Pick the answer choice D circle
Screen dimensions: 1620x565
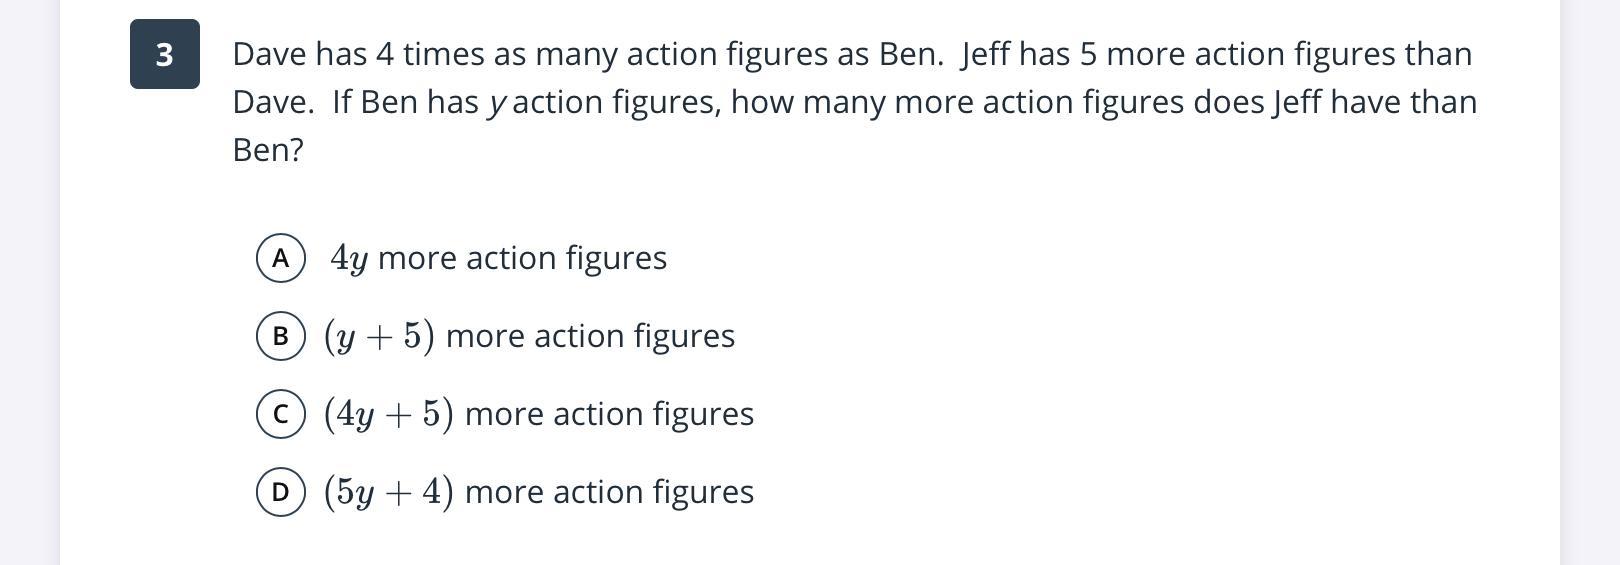(x=280, y=492)
